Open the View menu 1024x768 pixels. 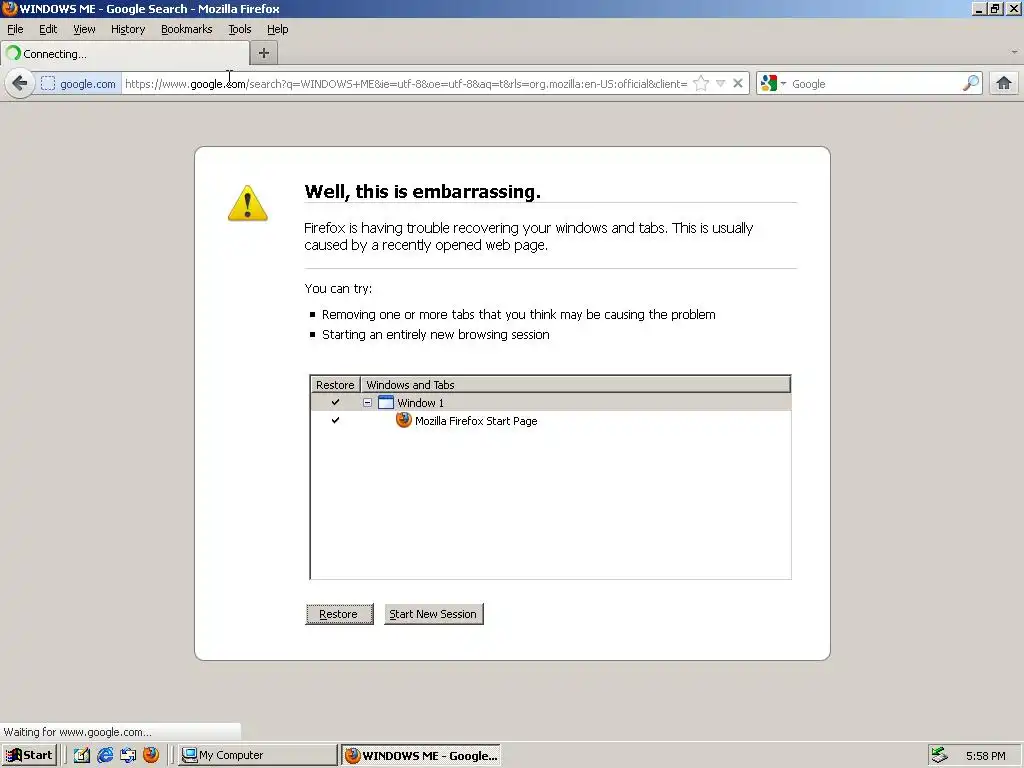[84, 29]
